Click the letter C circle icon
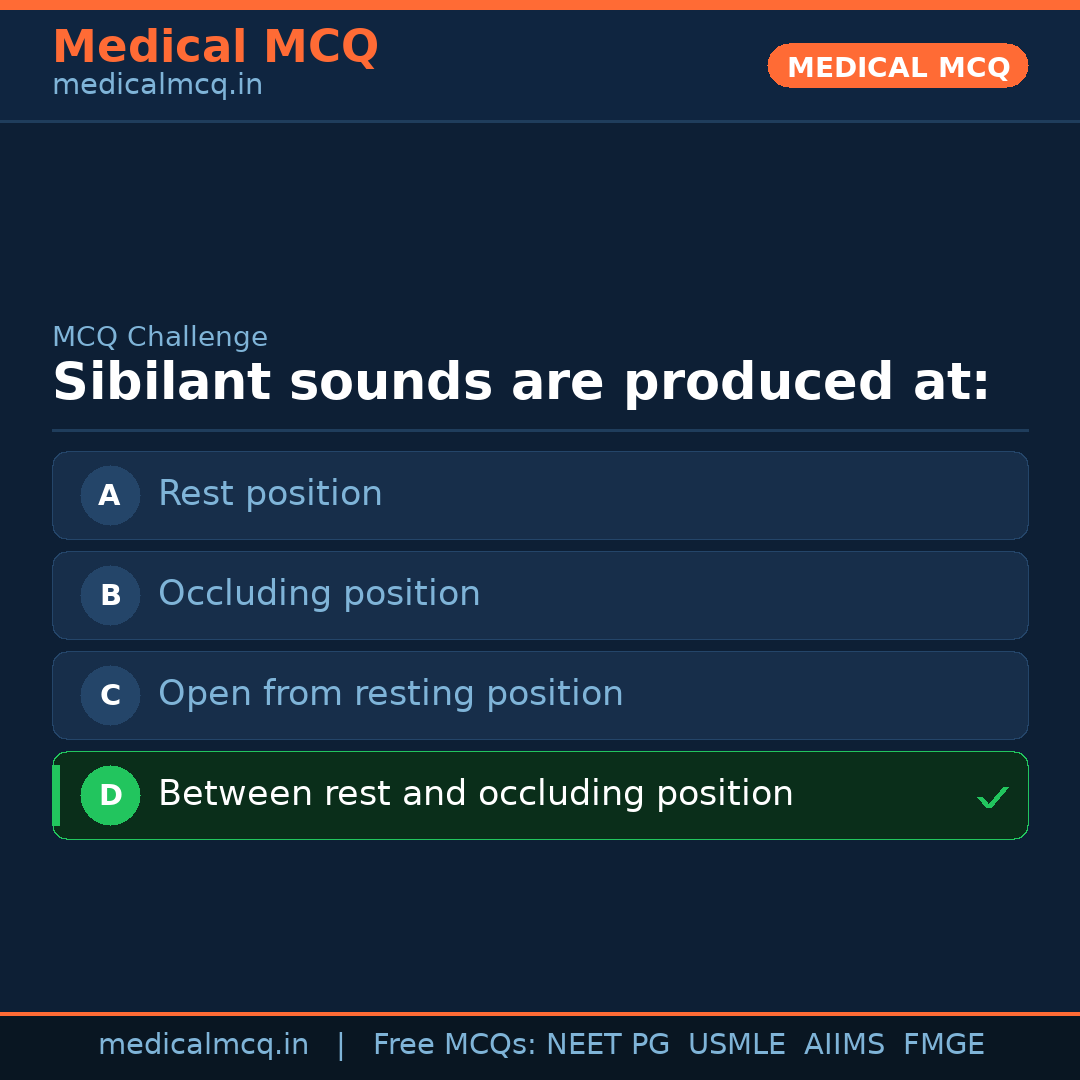The image size is (1080, 1080). [110, 695]
